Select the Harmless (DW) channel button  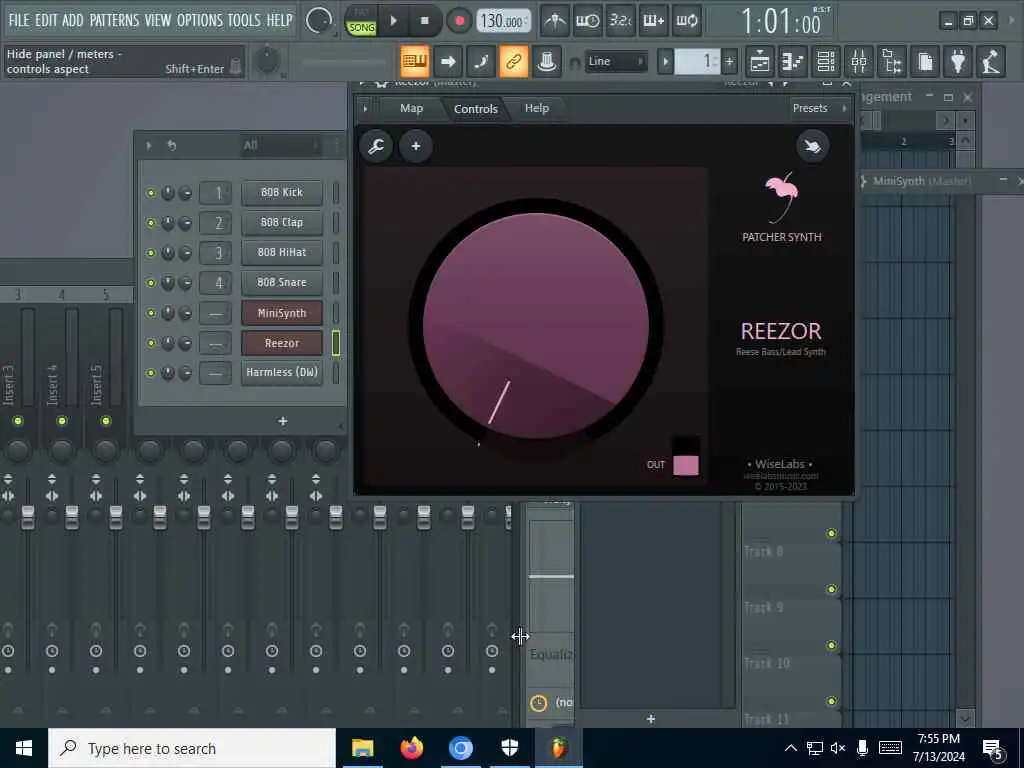pyautogui.click(x=282, y=373)
